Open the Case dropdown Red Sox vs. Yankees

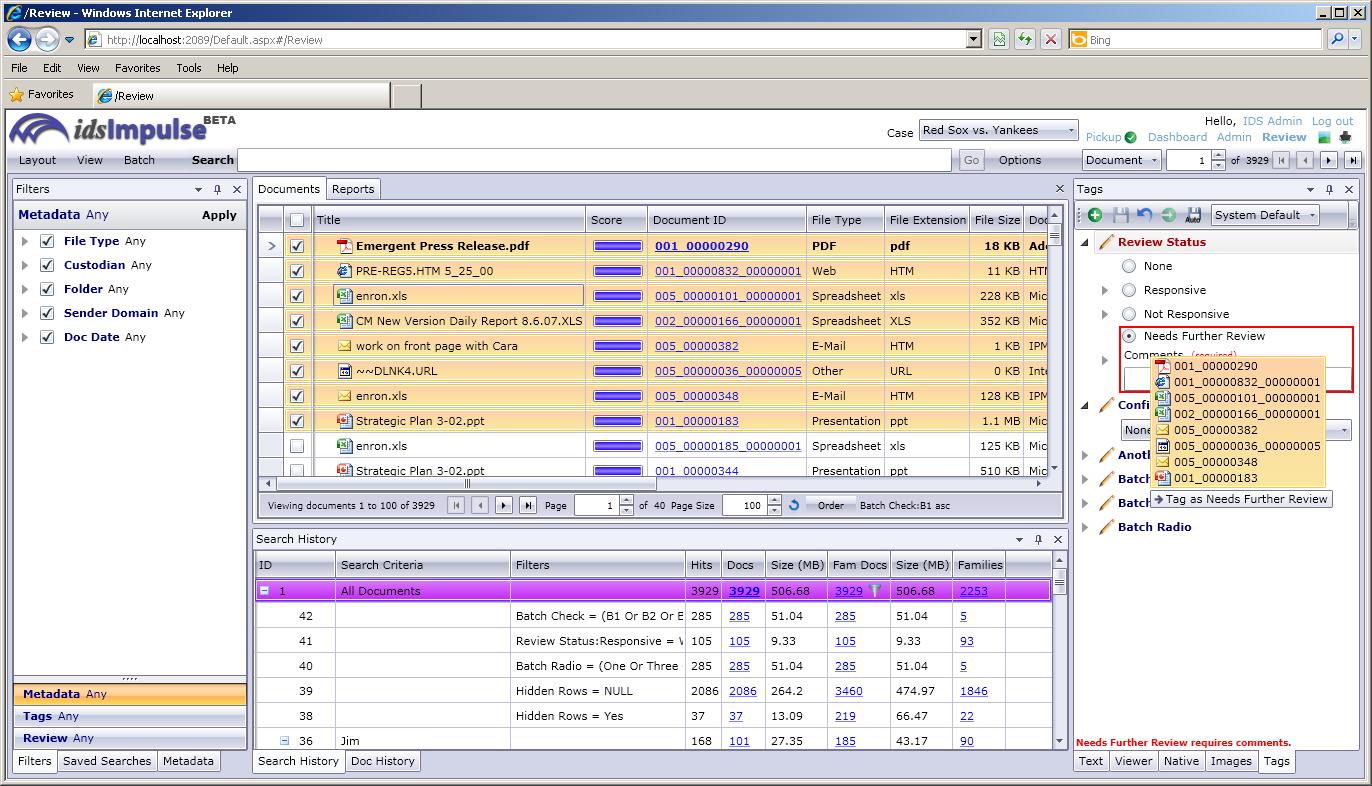pos(998,130)
